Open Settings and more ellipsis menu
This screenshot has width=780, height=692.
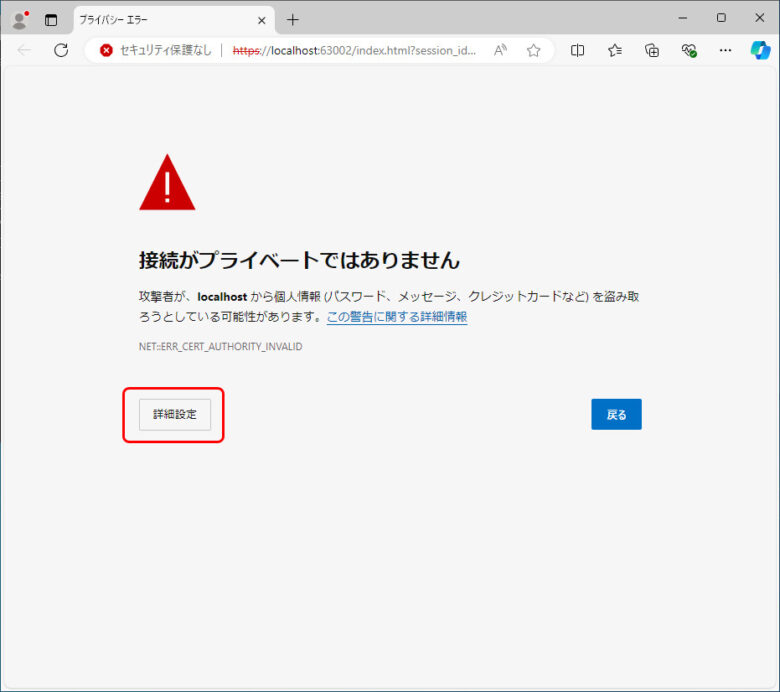click(725, 50)
